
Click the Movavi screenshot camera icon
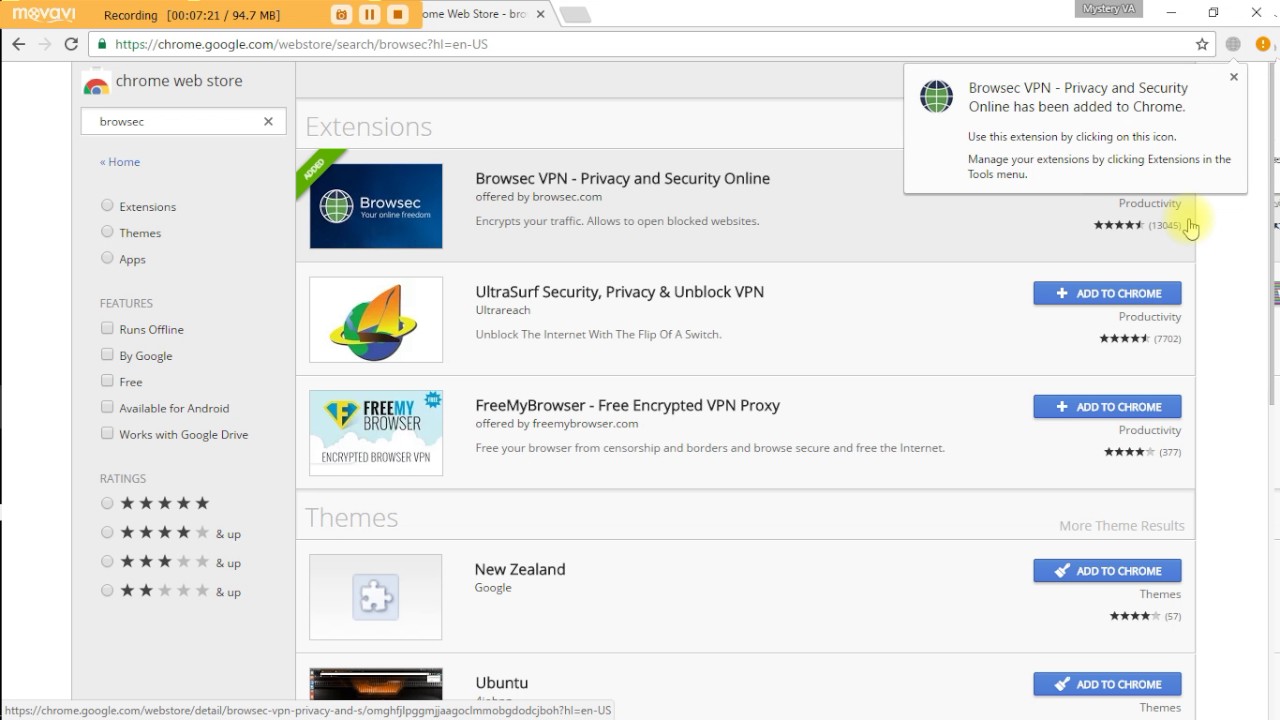(342, 14)
